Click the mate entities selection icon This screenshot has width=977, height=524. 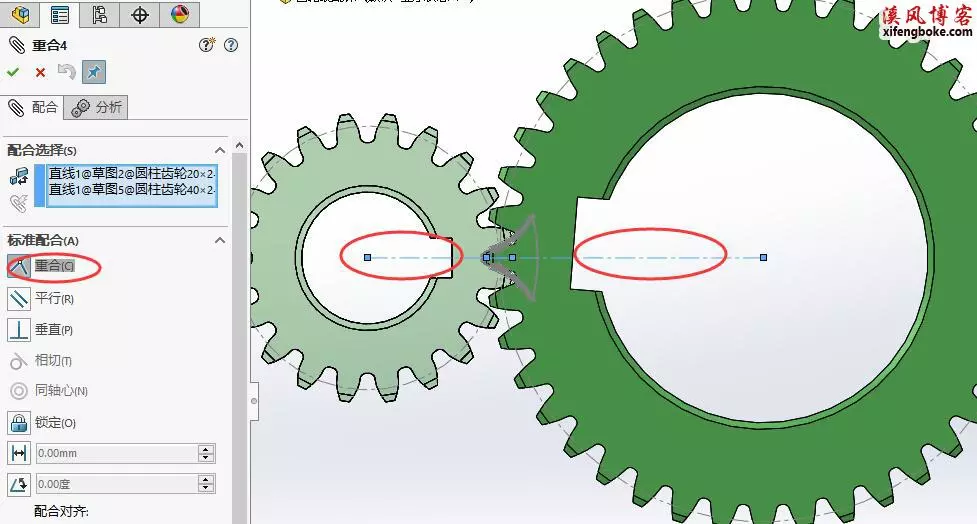coord(19,177)
